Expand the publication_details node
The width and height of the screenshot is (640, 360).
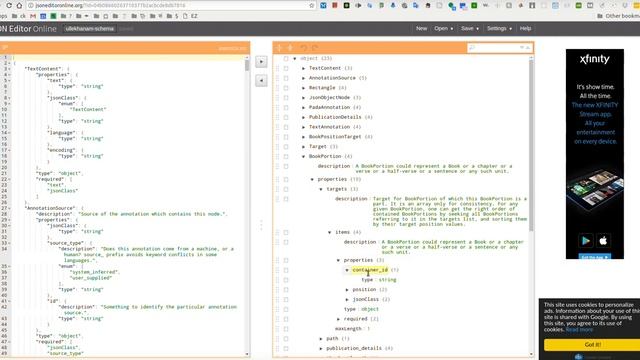321,348
